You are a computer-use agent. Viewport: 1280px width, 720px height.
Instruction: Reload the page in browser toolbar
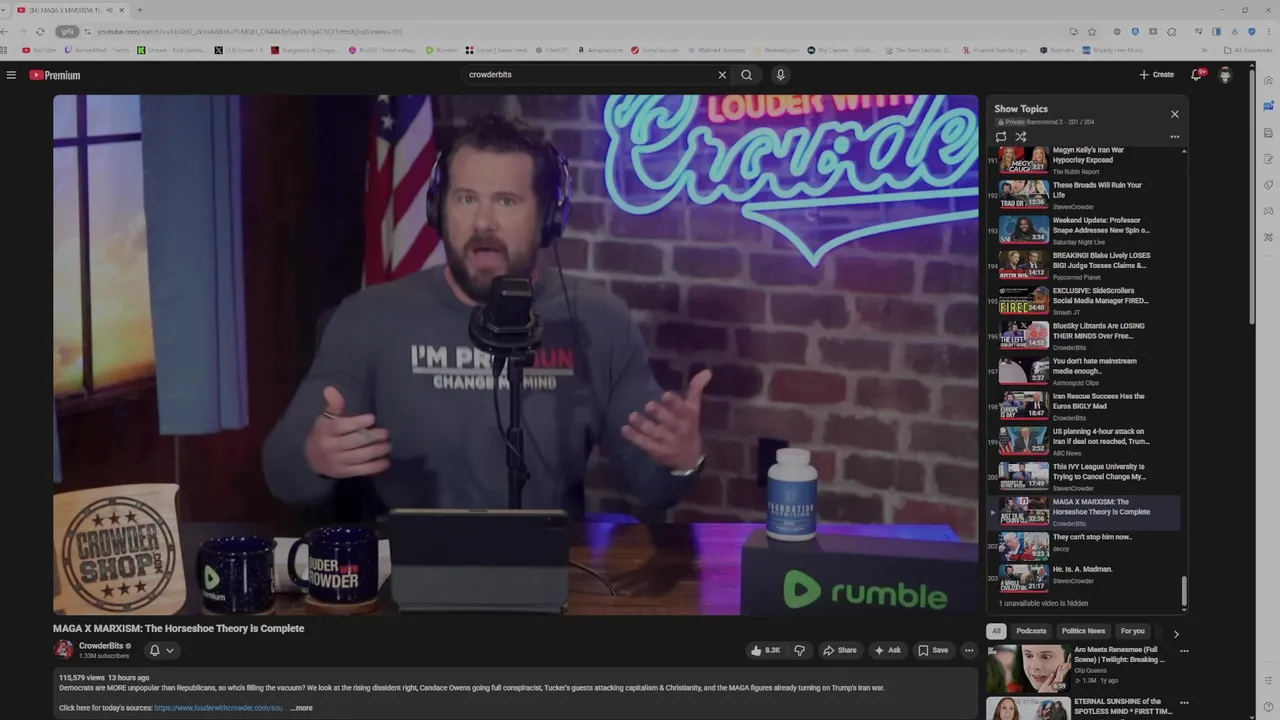tap(40, 31)
